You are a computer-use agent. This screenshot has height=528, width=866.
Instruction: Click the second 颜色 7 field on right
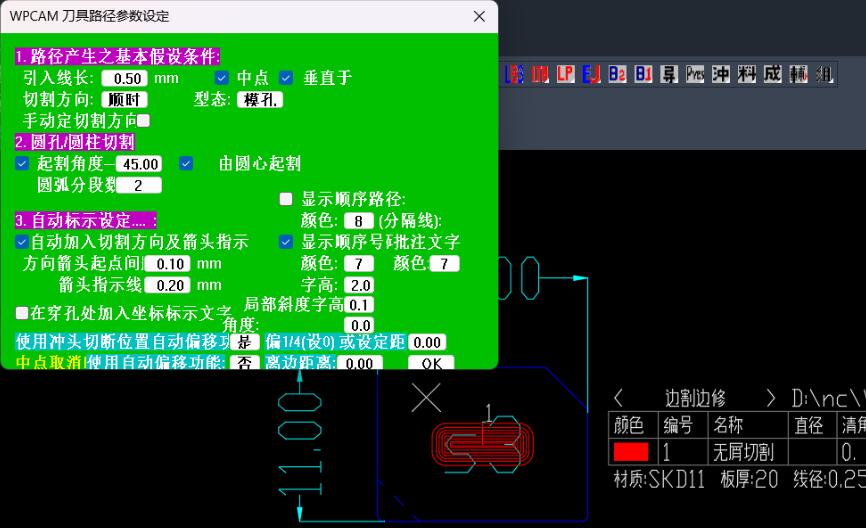point(444,263)
